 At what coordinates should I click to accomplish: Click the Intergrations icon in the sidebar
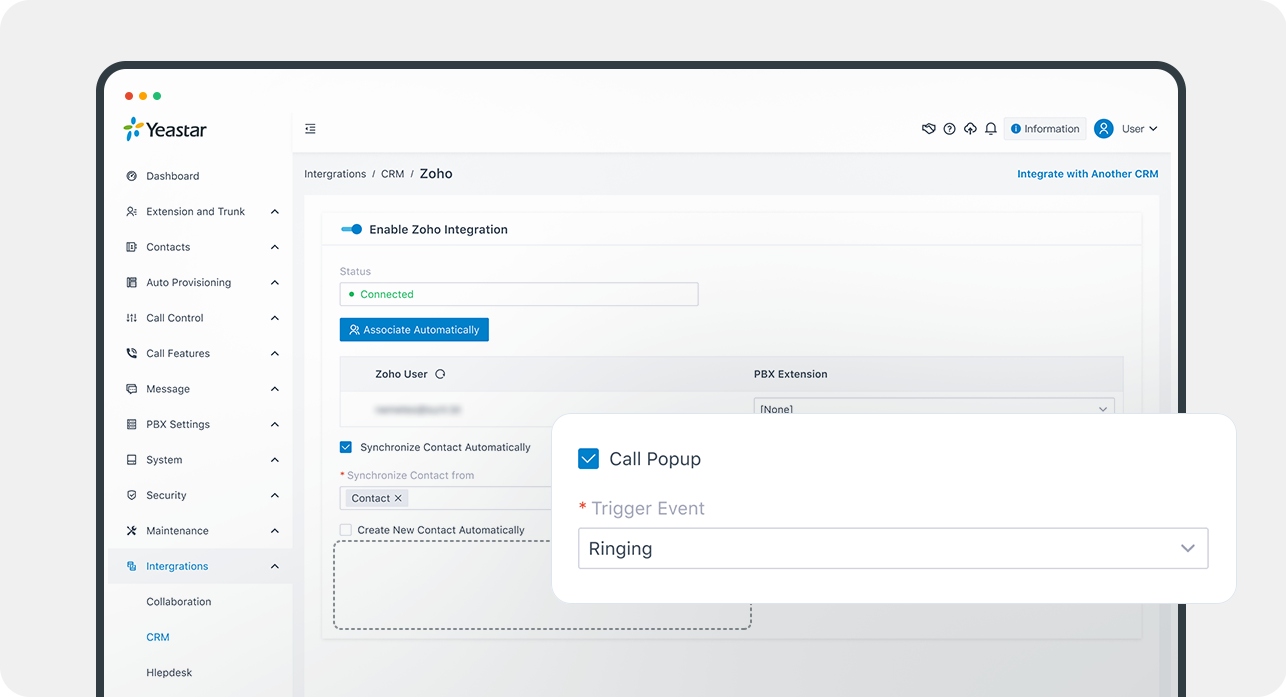click(x=132, y=567)
